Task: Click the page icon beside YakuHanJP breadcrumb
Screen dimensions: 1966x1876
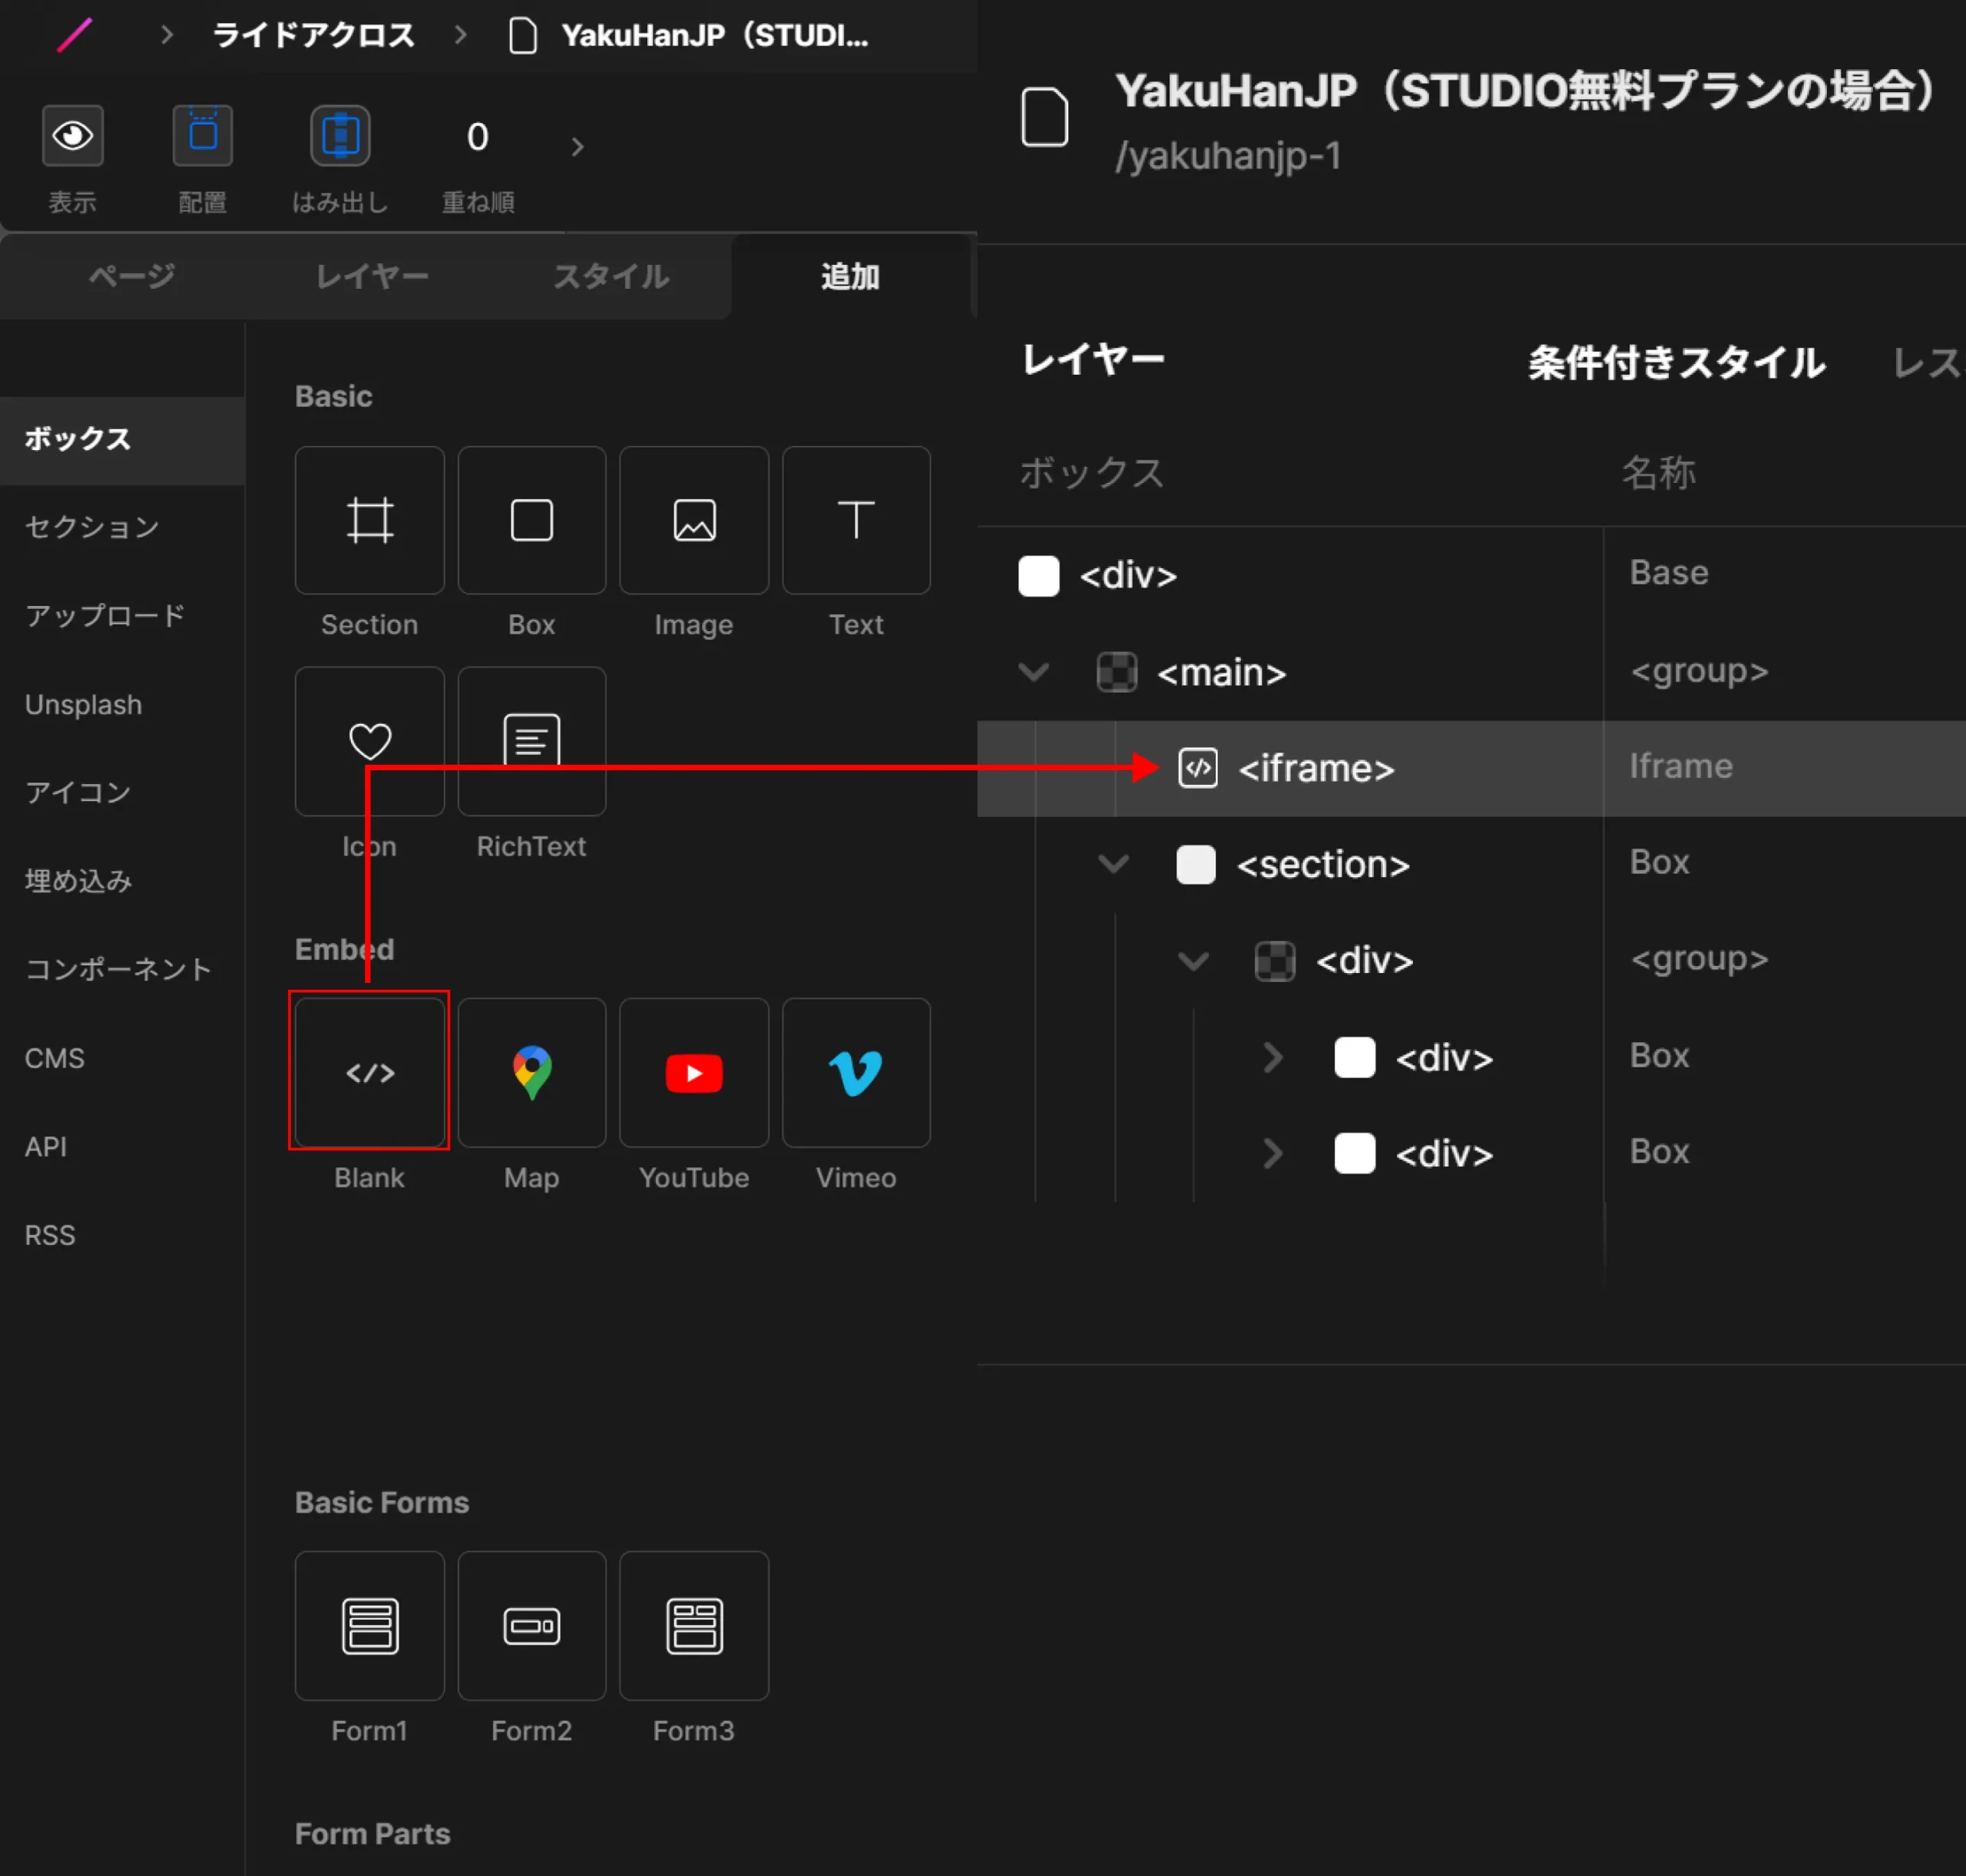Action: coord(523,37)
